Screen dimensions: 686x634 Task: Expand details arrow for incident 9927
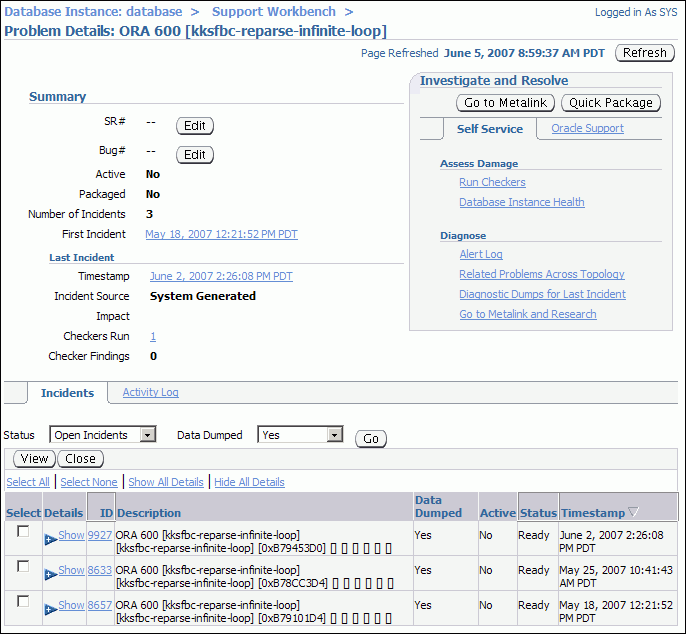(51, 539)
